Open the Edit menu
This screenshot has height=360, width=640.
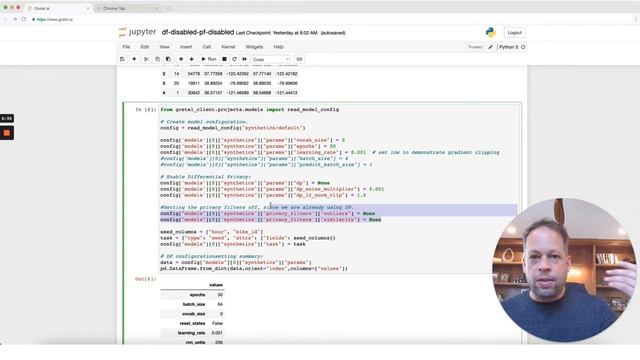click(x=144, y=47)
